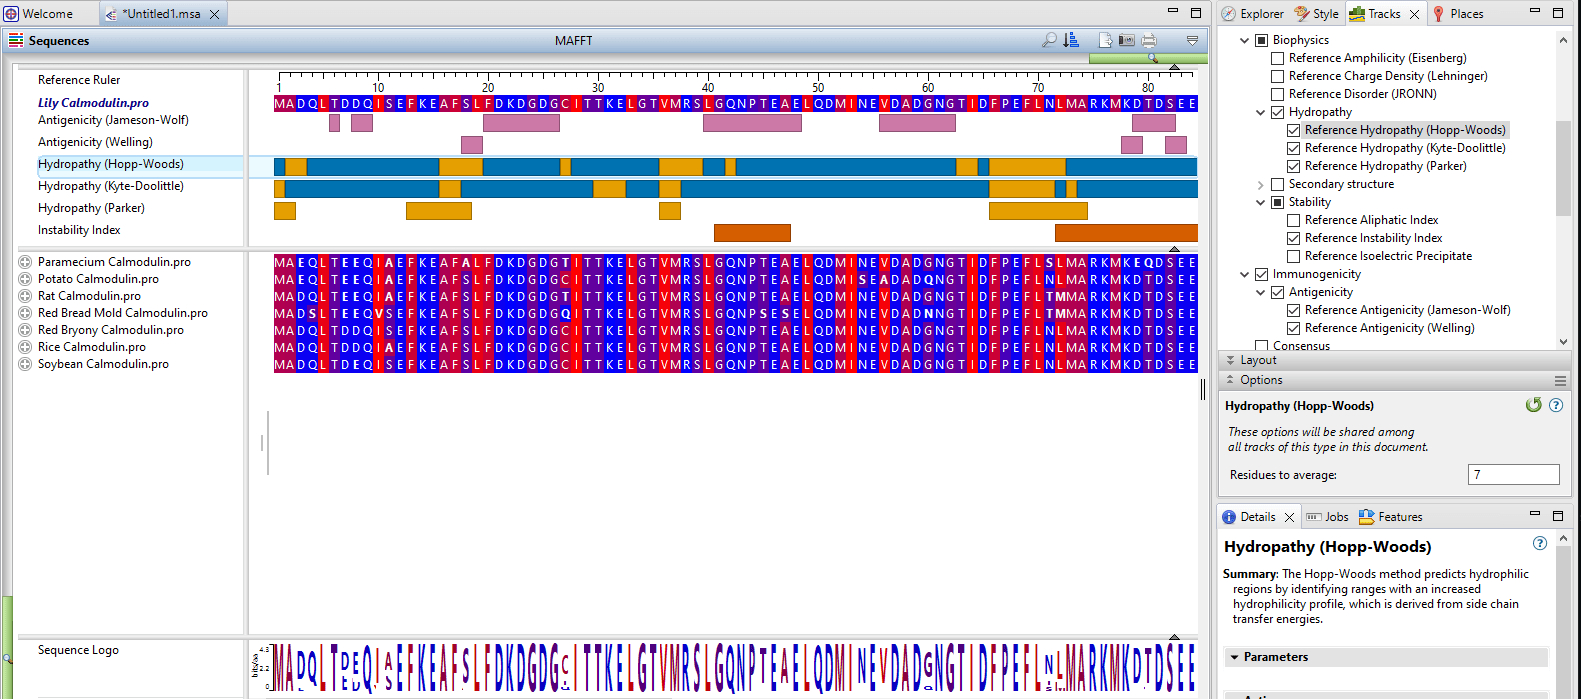Expand the Paramecium Calmodulin.pro sequence row

[25, 262]
